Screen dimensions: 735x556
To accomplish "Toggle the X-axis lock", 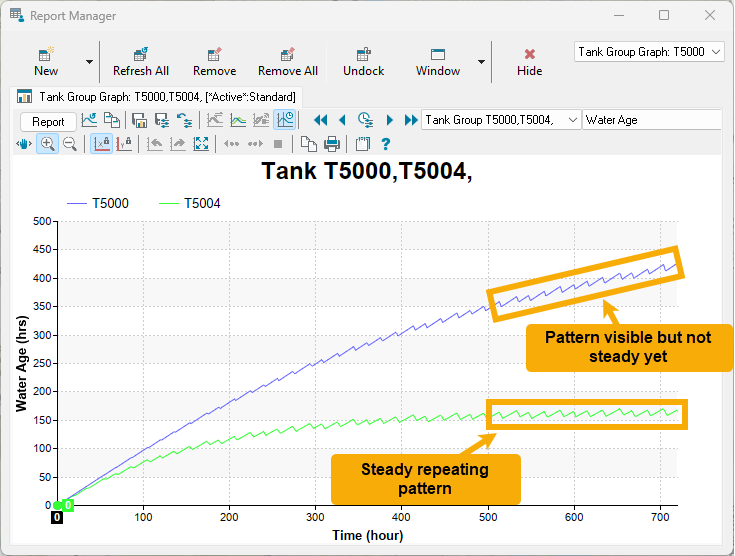I will coord(101,144).
